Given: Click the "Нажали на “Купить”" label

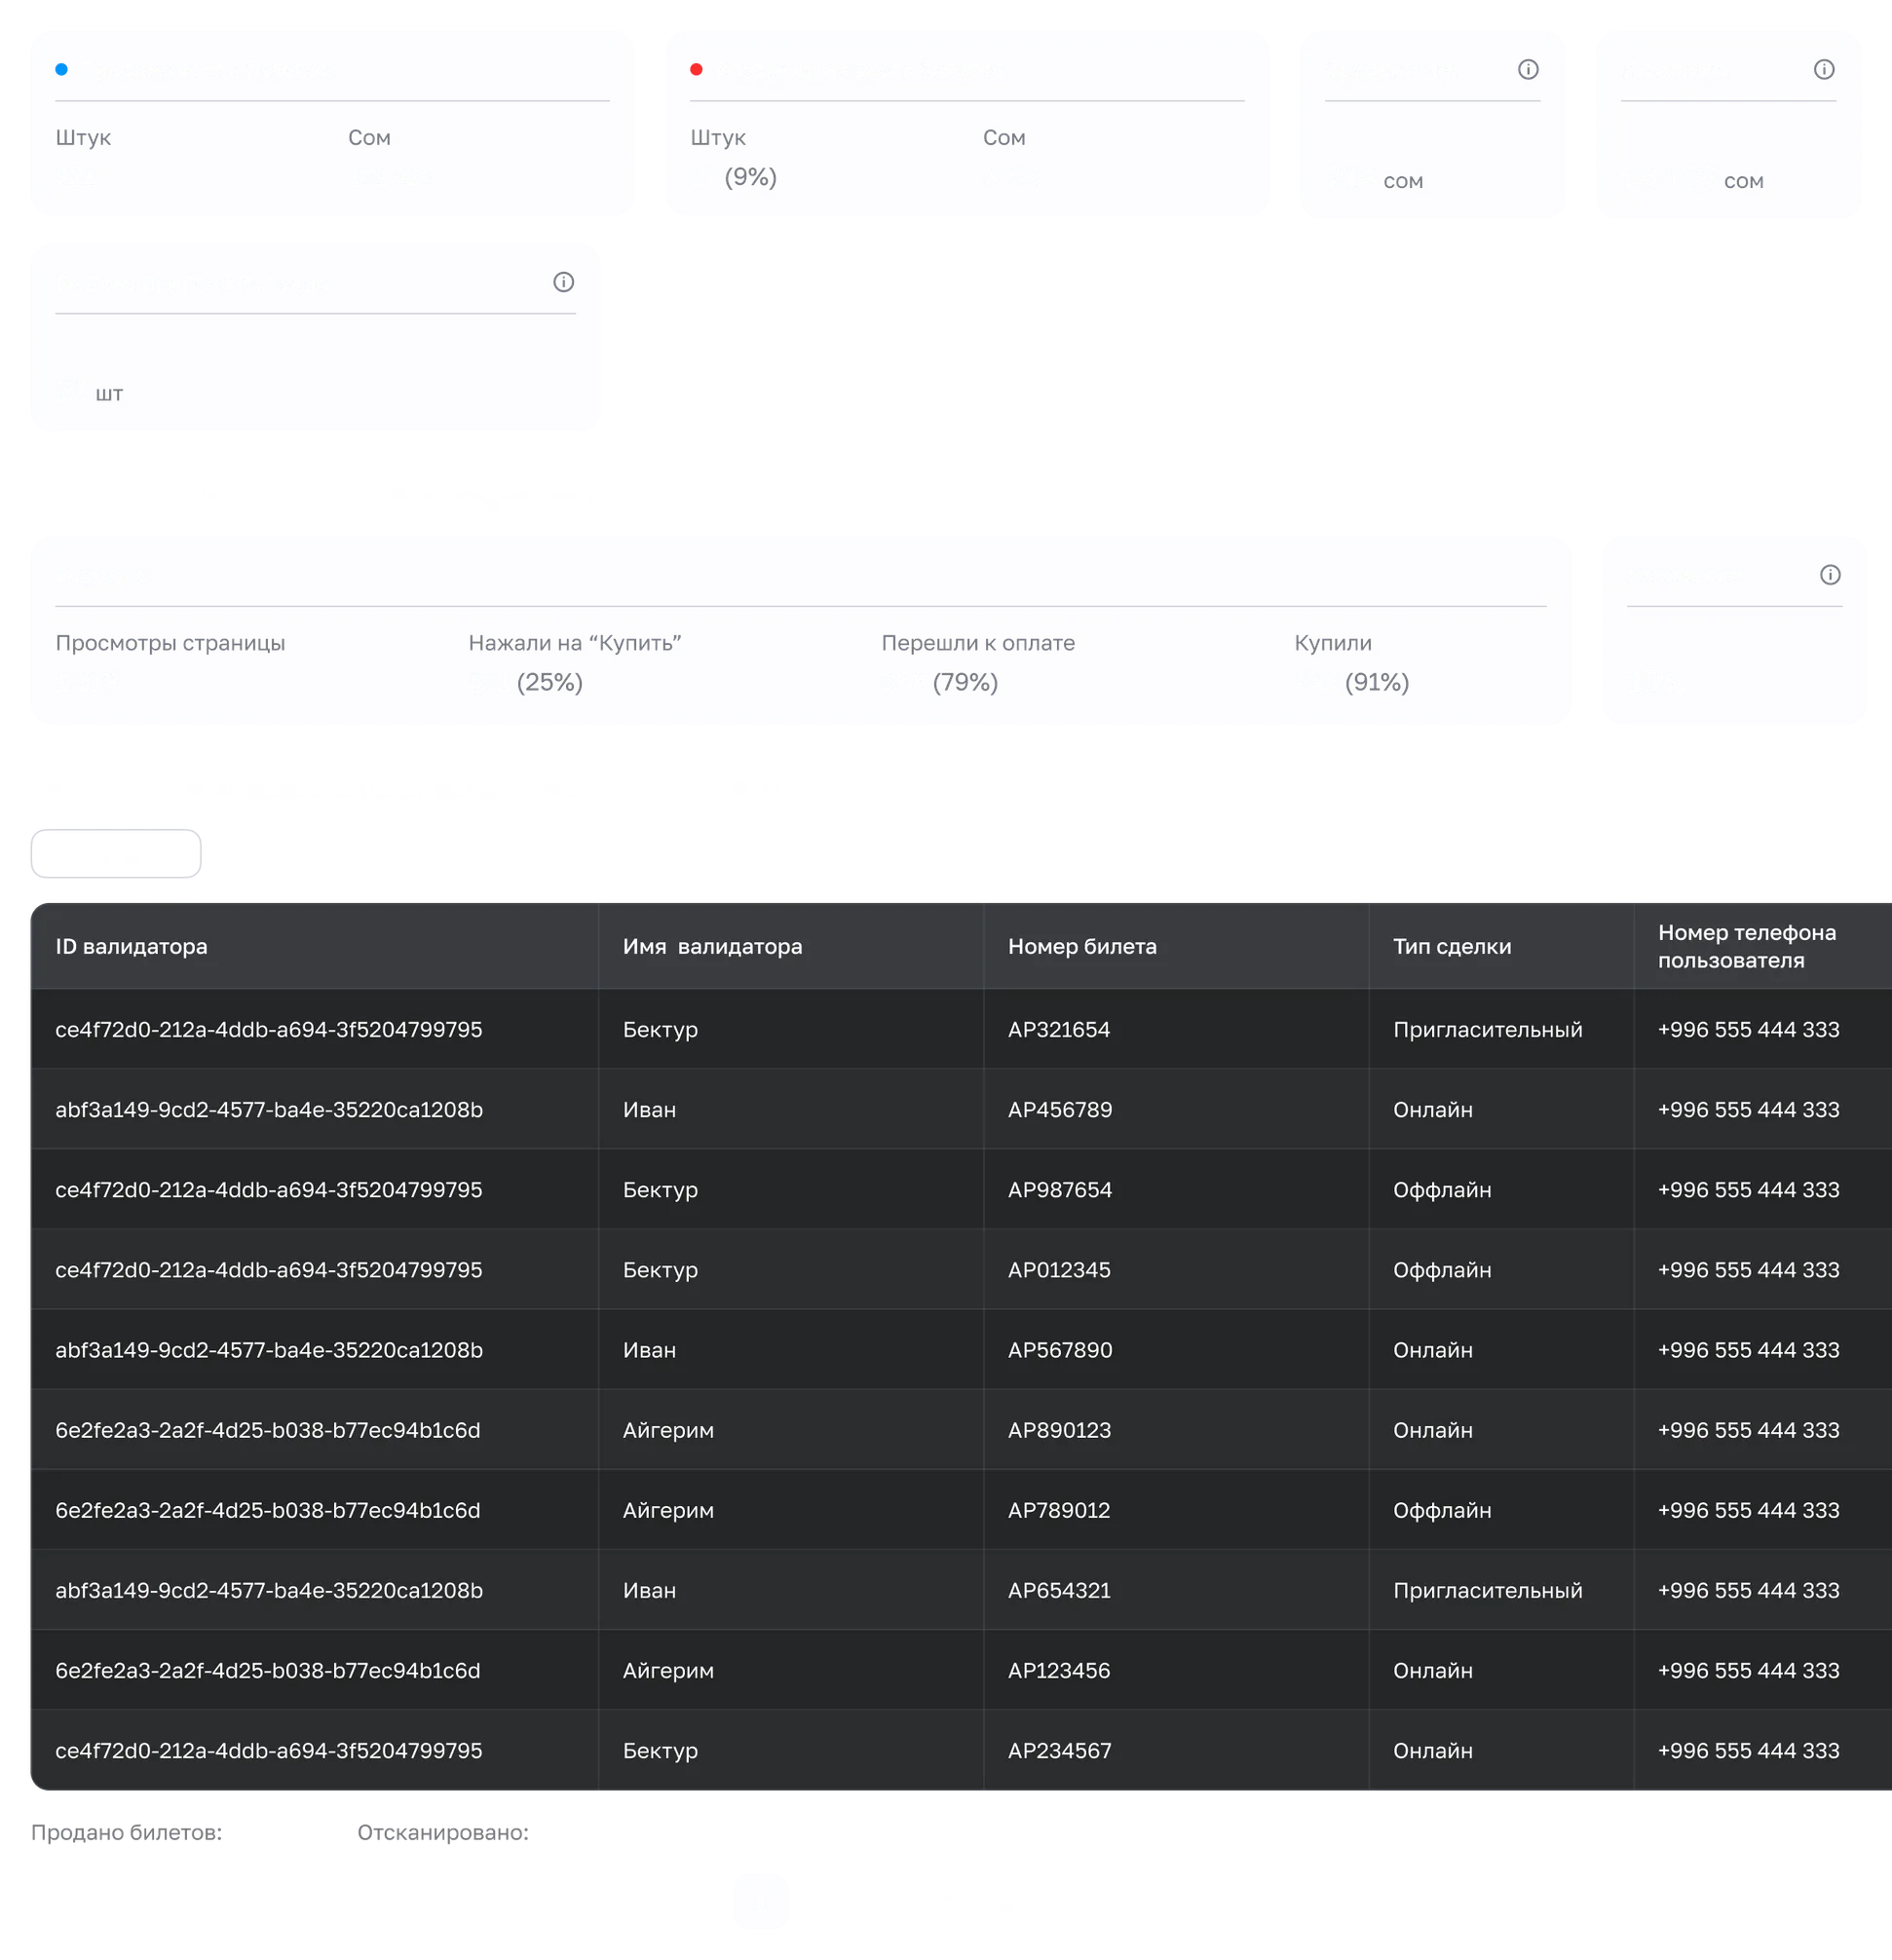Looking at the screenshot, I should [575, 642].
